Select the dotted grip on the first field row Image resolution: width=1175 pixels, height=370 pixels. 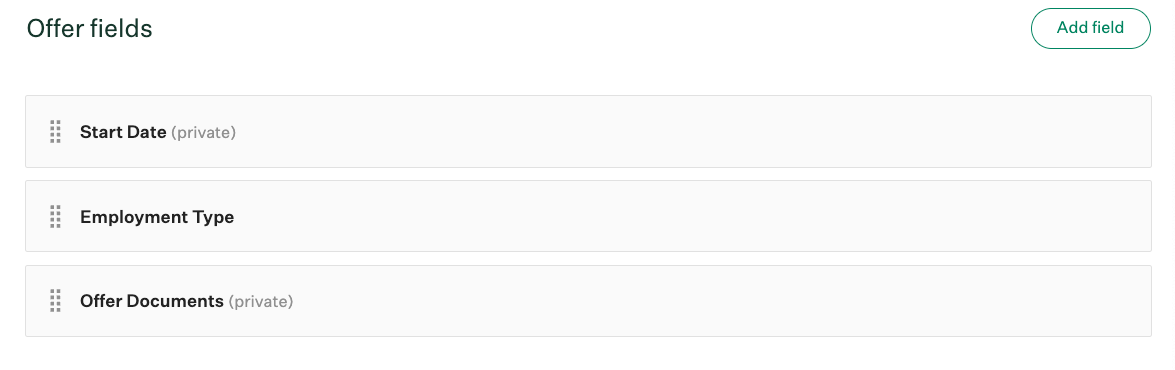point(55,132)
